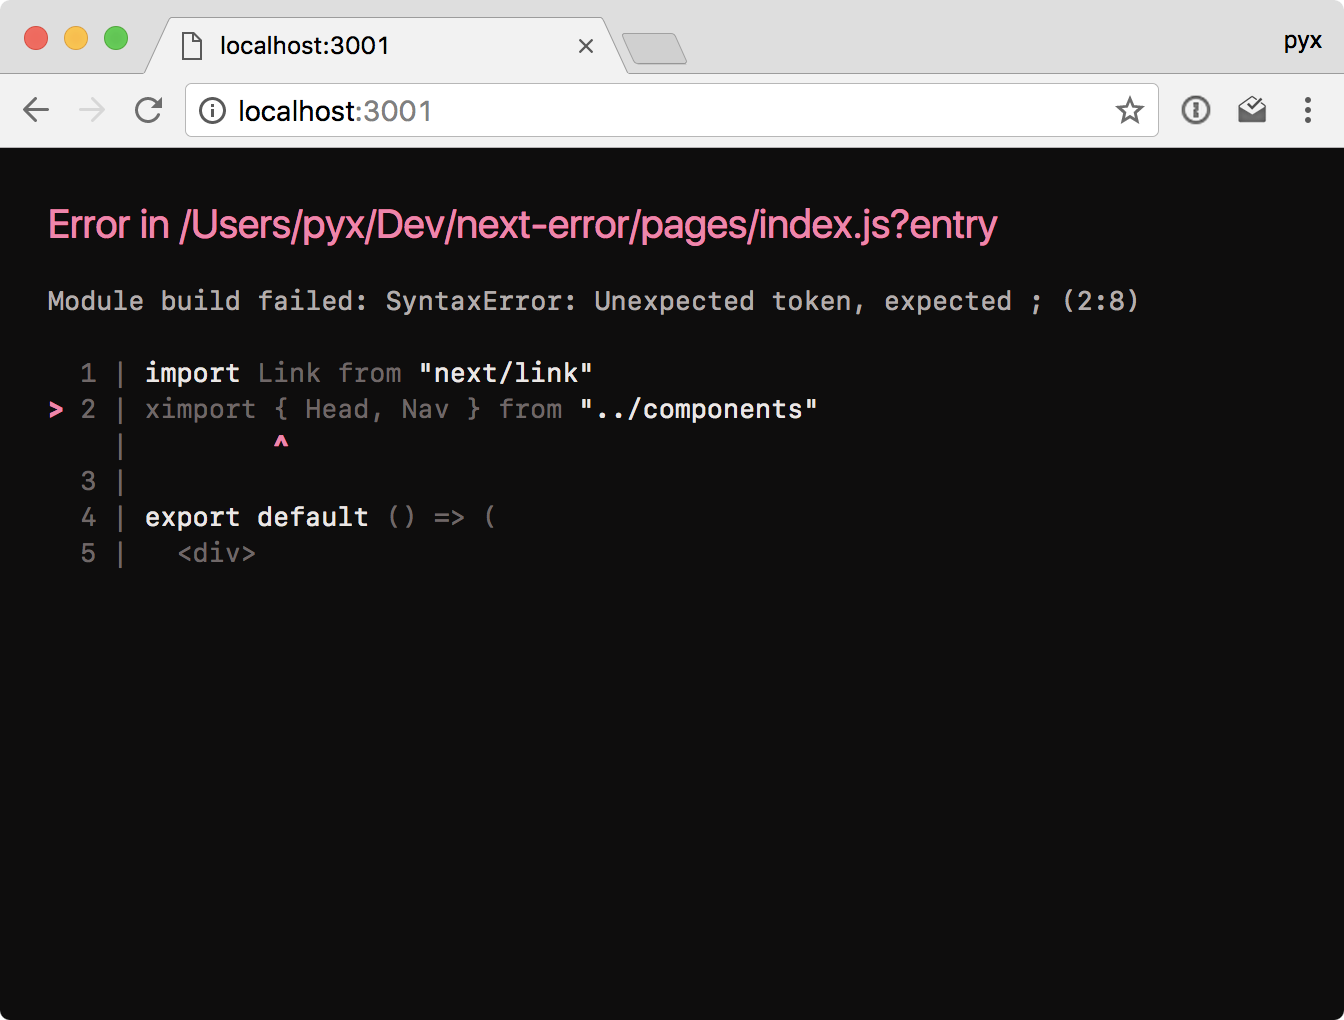Click the red close window button
Viewport: 1344px width, 1020px height.
[36, 38]
